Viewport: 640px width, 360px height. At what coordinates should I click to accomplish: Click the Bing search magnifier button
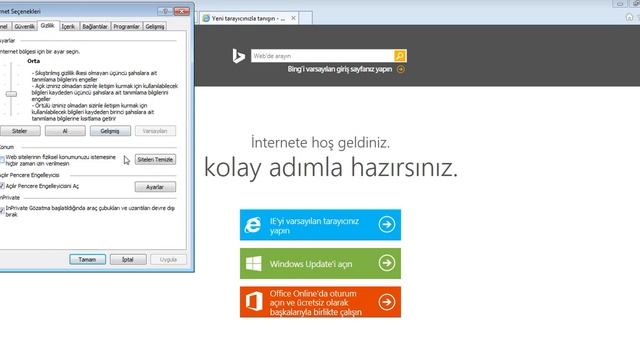click(400, 56)
